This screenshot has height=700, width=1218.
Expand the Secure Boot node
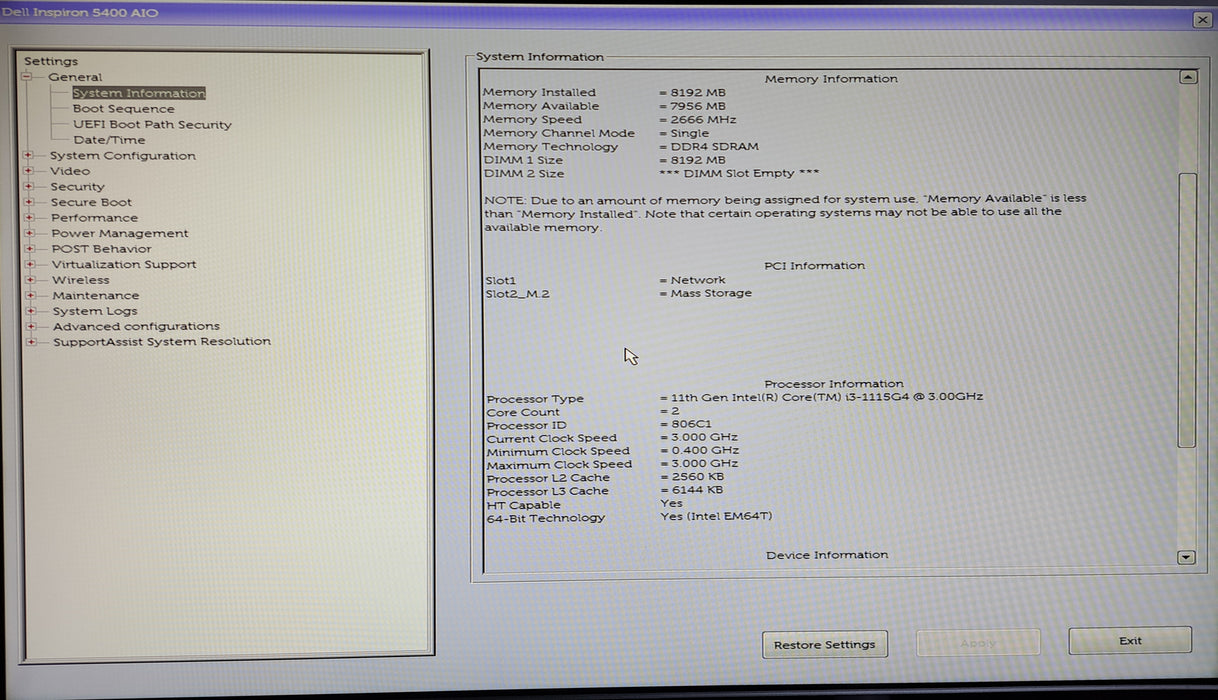[x=30, y=202]
